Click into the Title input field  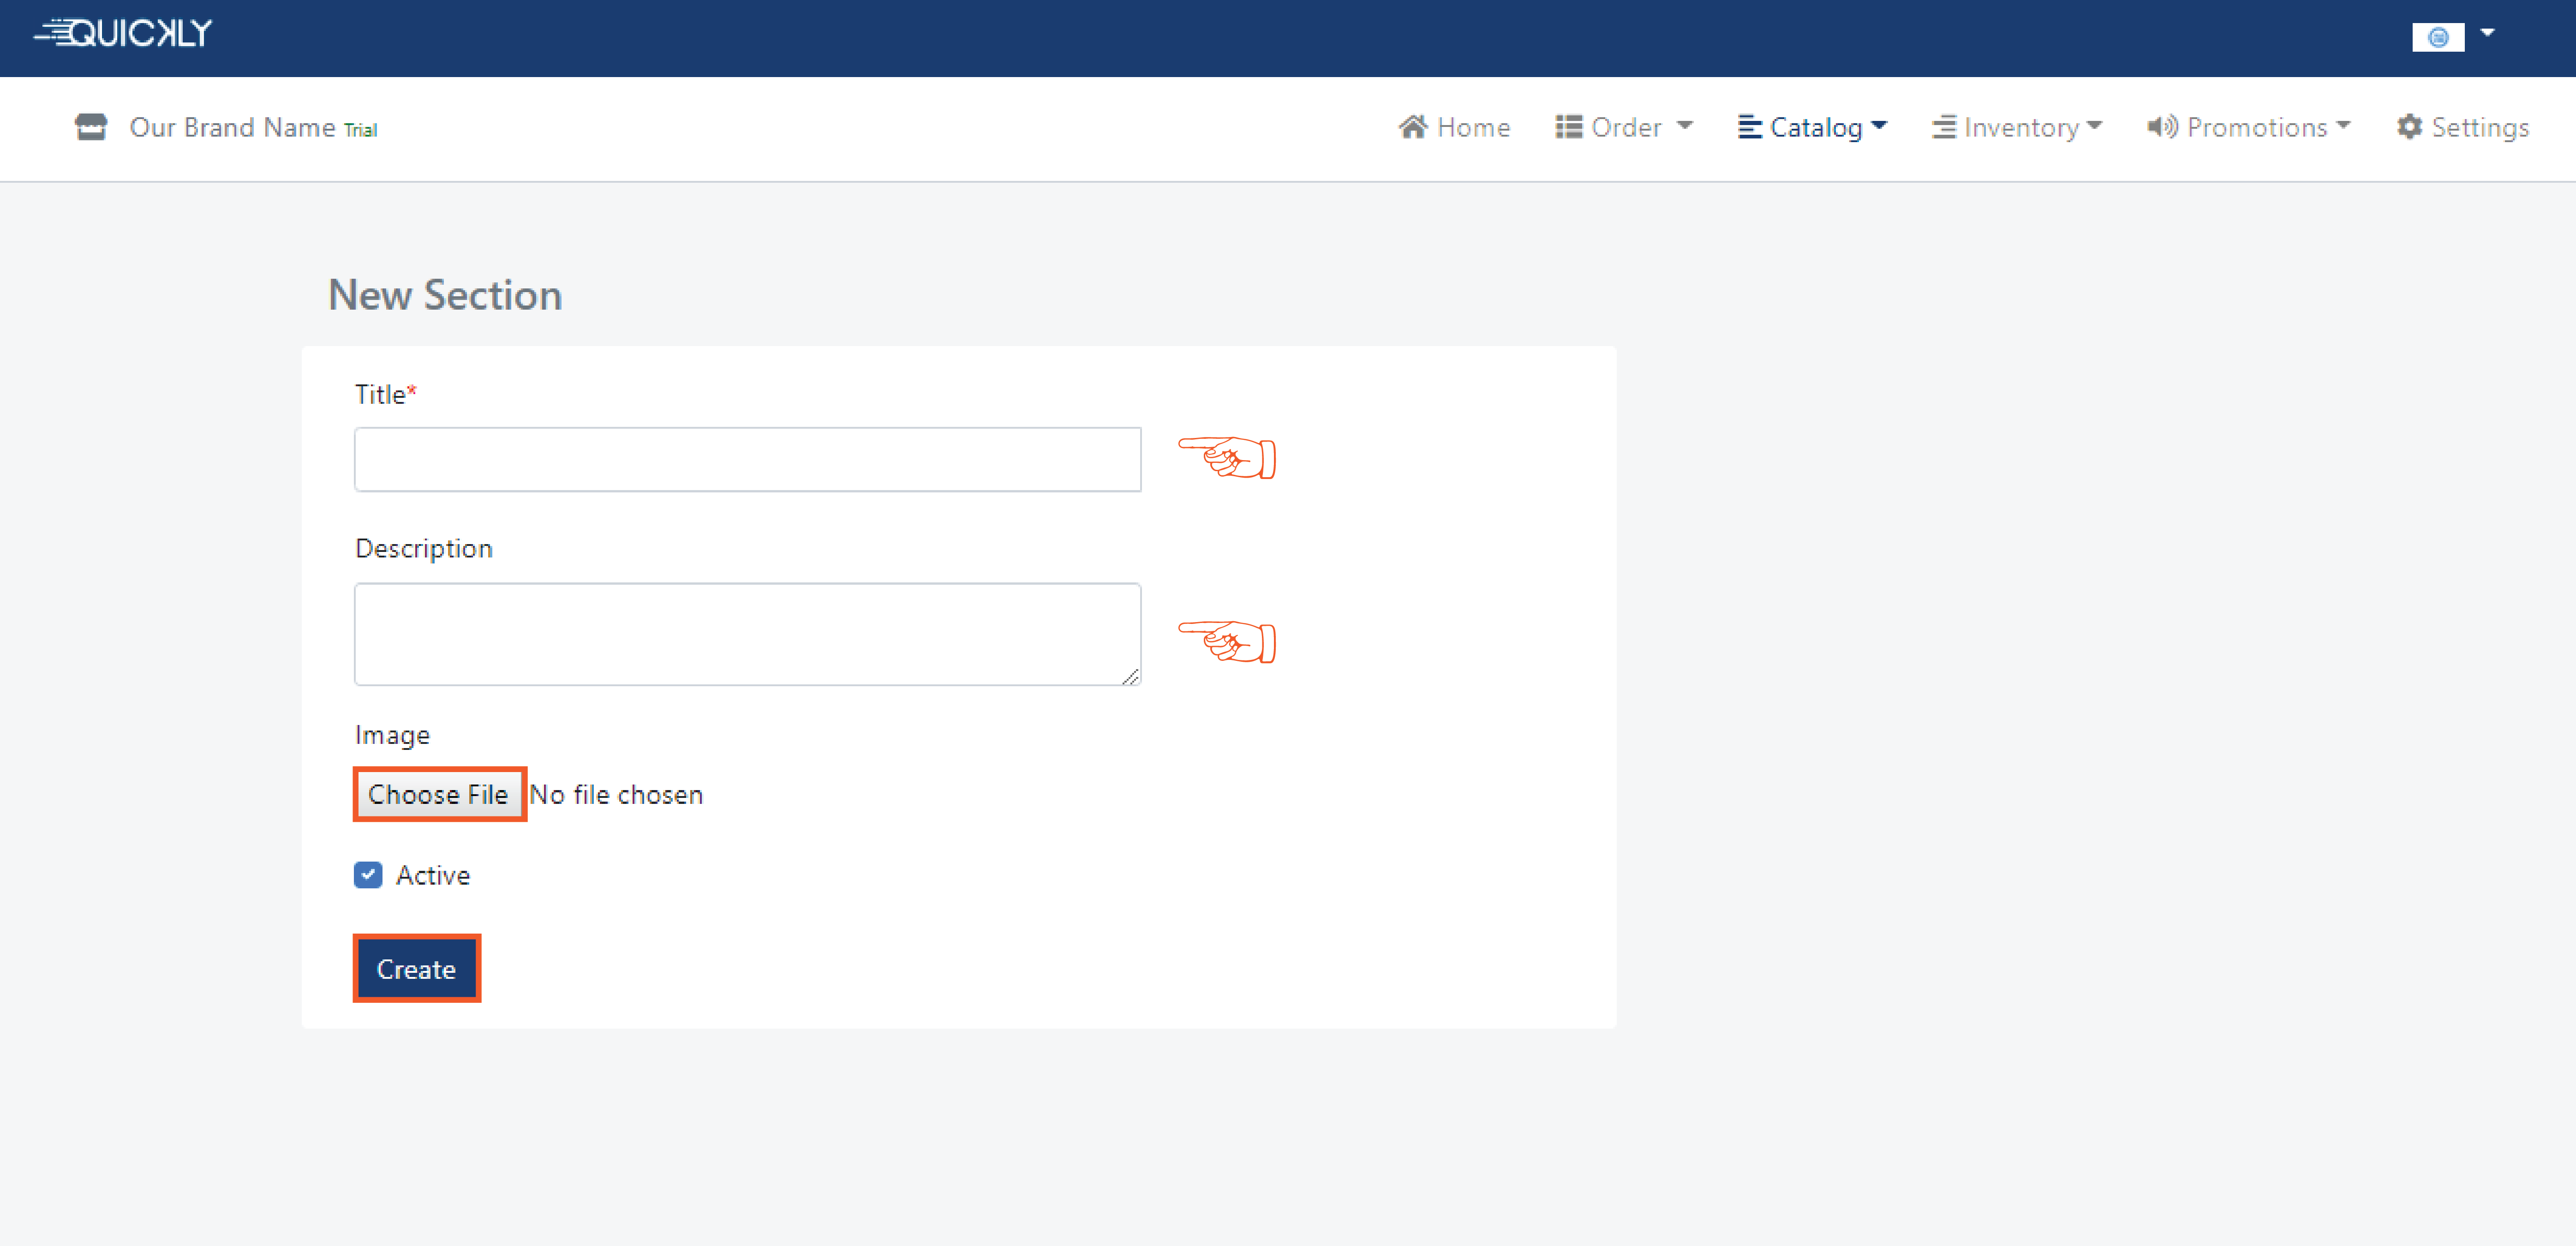pyautogui.click(x=747, y=459)
